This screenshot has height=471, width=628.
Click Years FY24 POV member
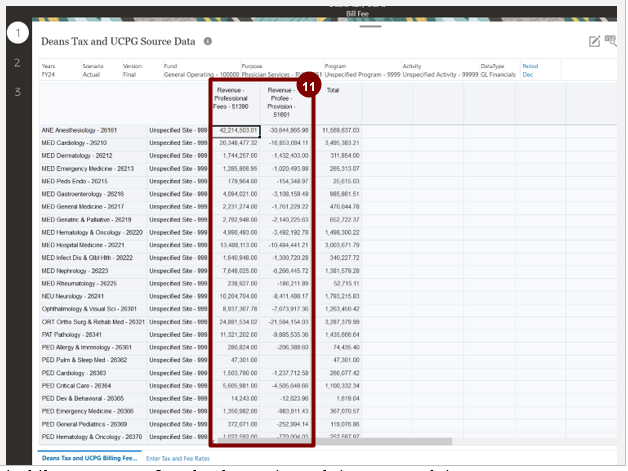48,75
